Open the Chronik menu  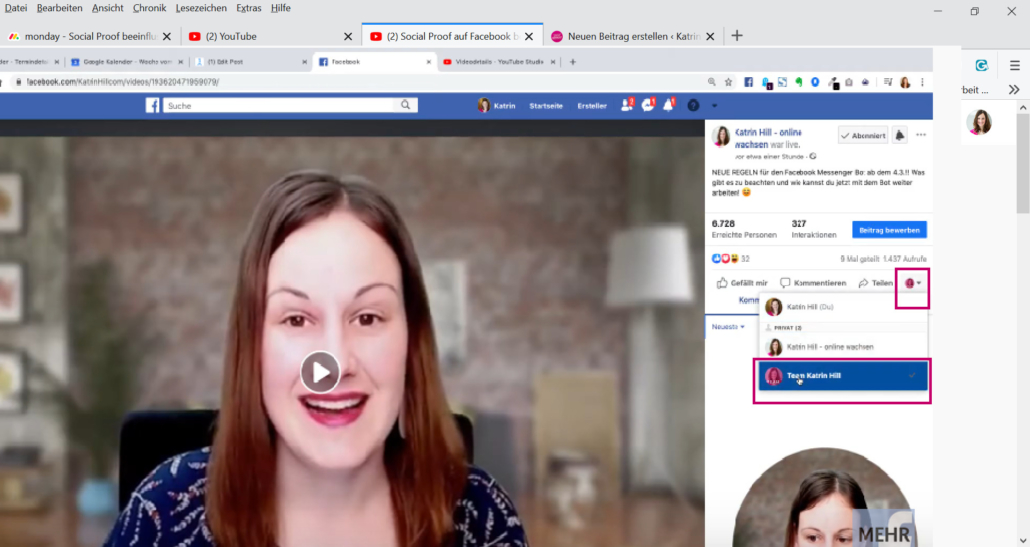[x=150, y=8]
